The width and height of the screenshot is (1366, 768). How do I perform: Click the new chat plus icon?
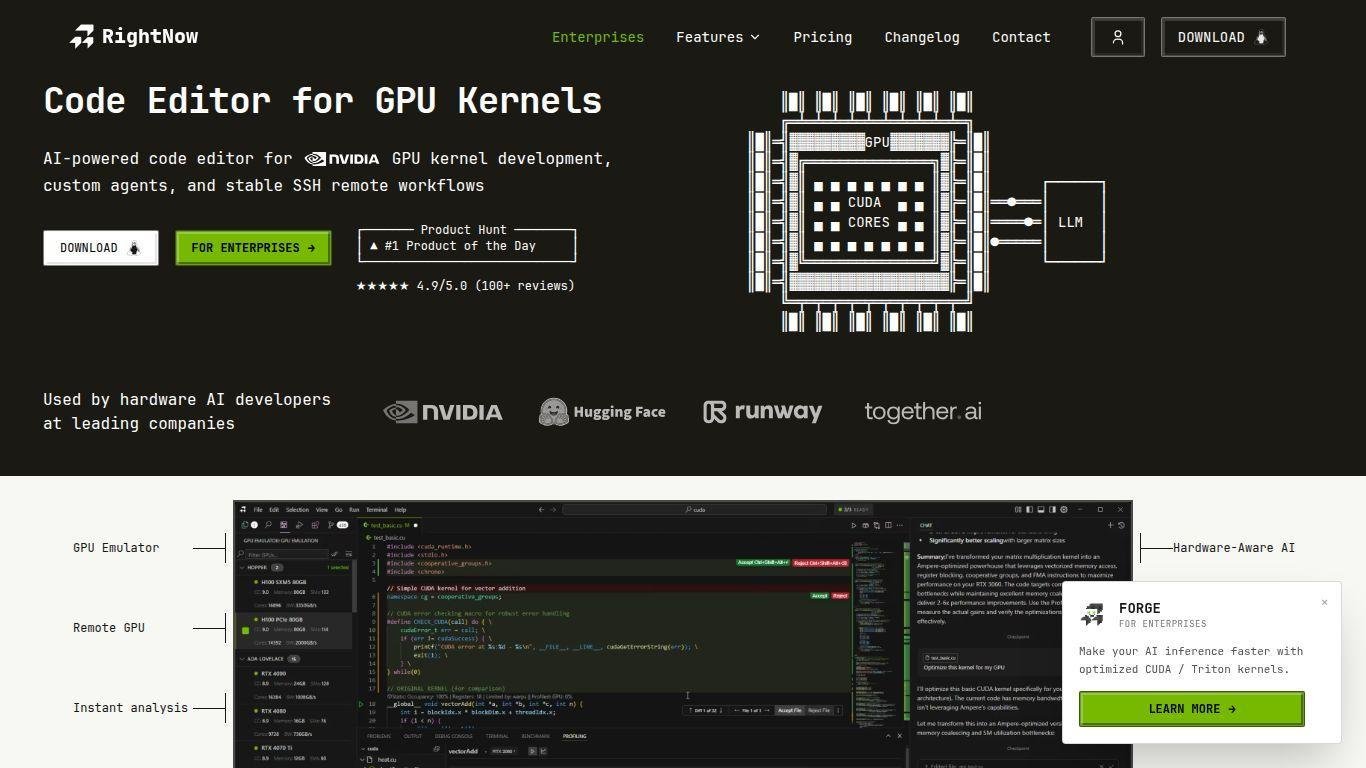pyautogui.click(x=1110, y=525)
